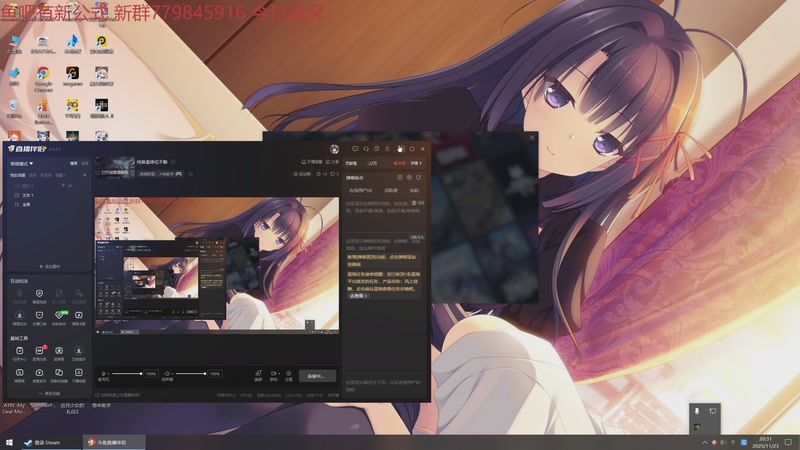Click 添加素材 to add a source
Screen dimensions: 800x450
pyautogui.click(x=49, y=266)
